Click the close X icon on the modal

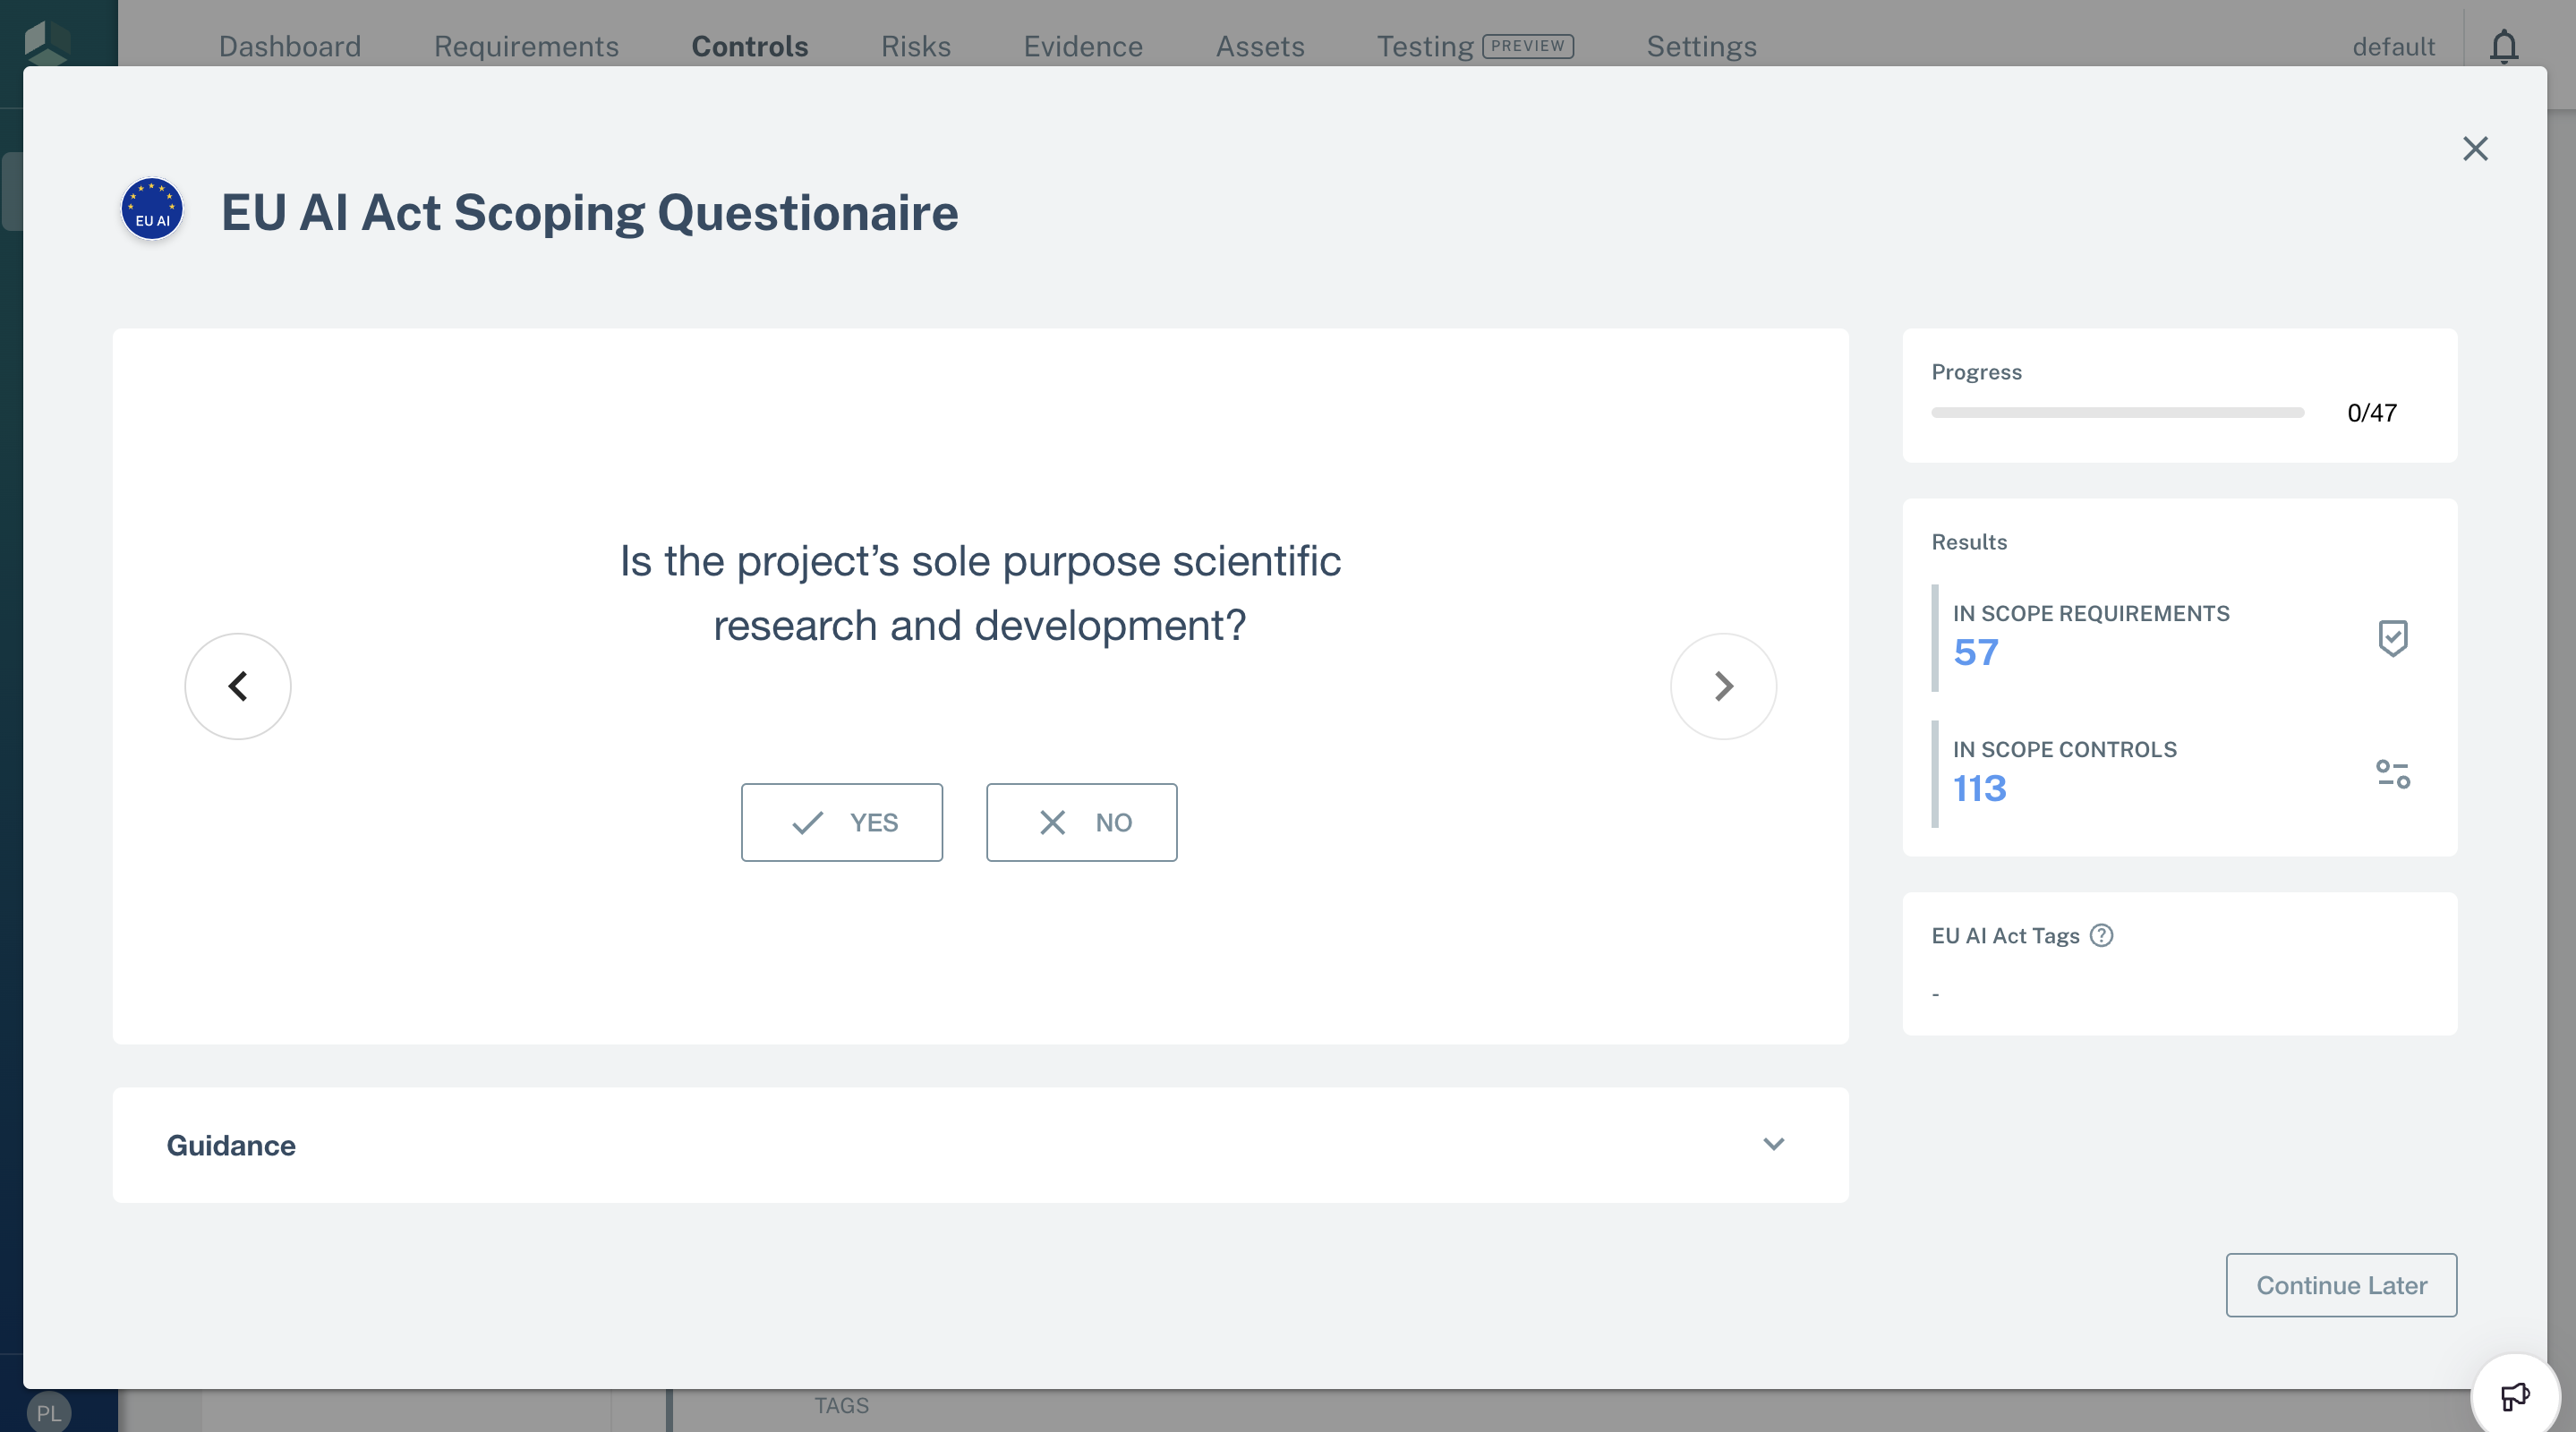2476,149
